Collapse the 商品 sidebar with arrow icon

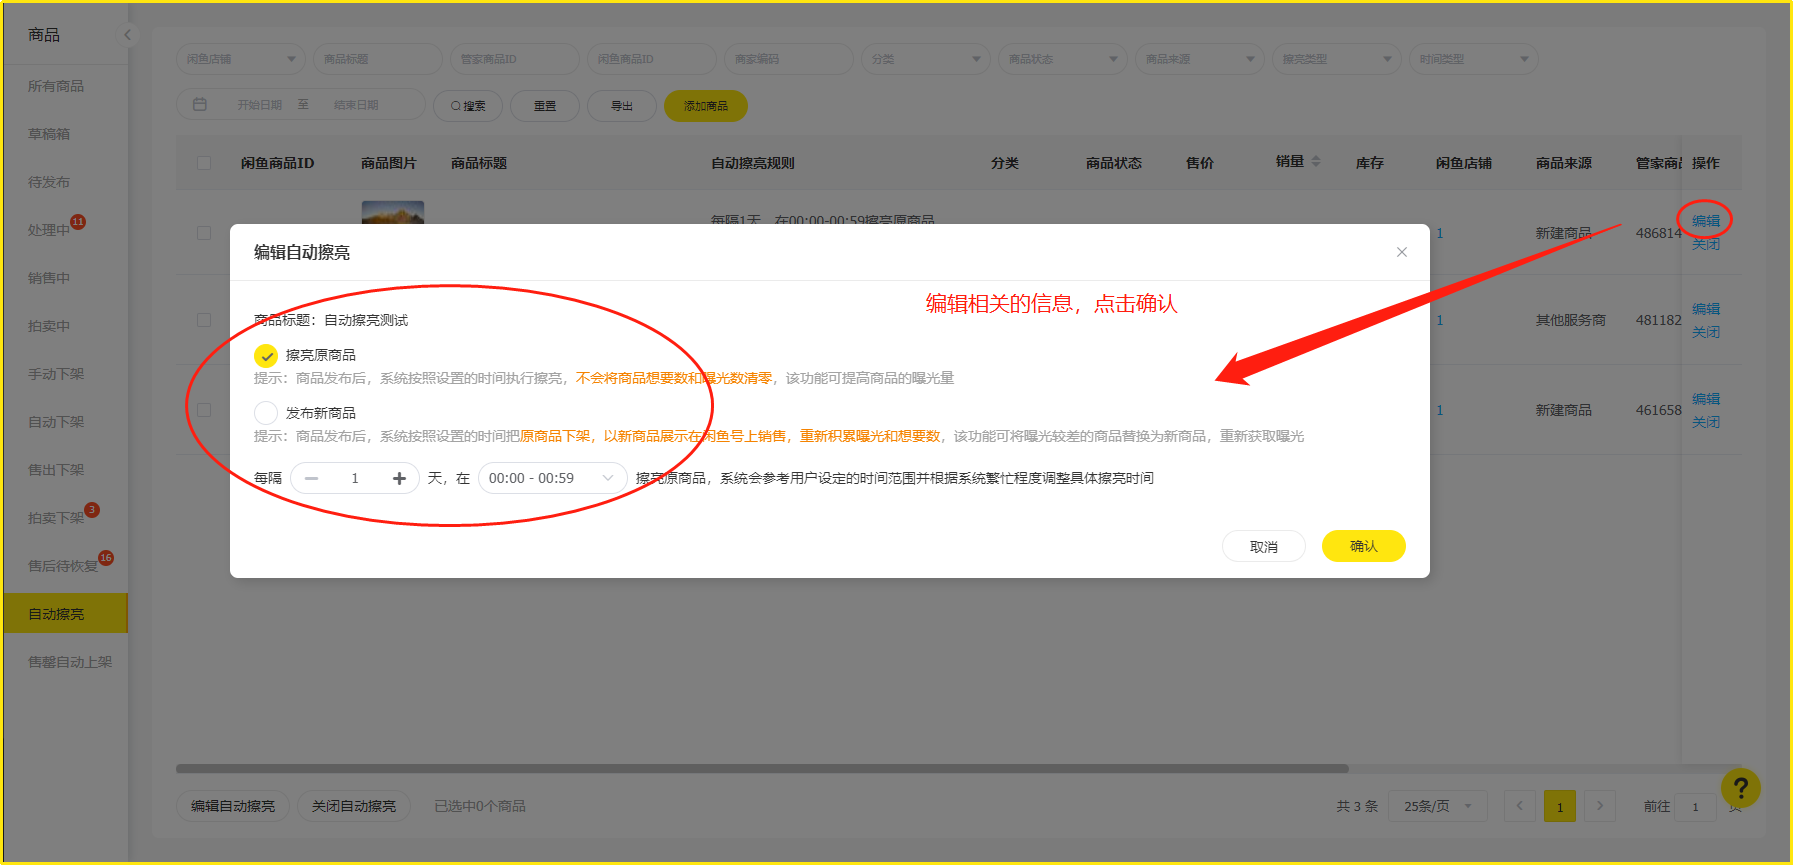127,35
